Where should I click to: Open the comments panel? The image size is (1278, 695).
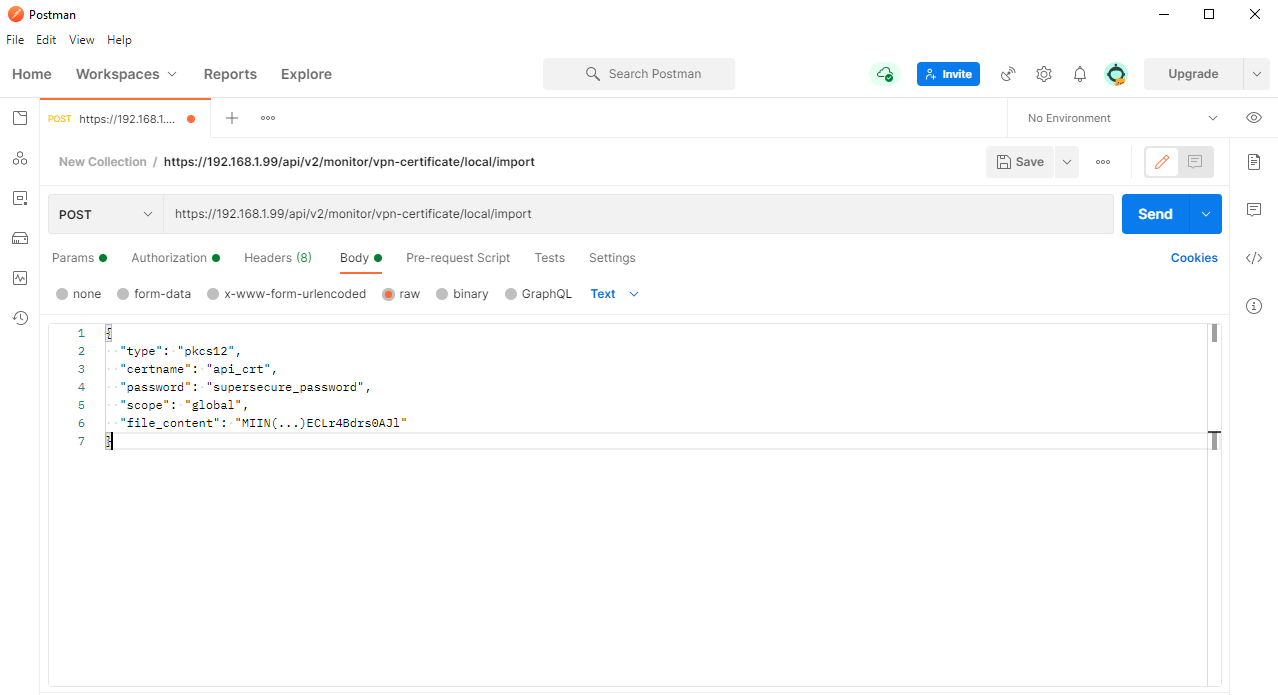1253,210
